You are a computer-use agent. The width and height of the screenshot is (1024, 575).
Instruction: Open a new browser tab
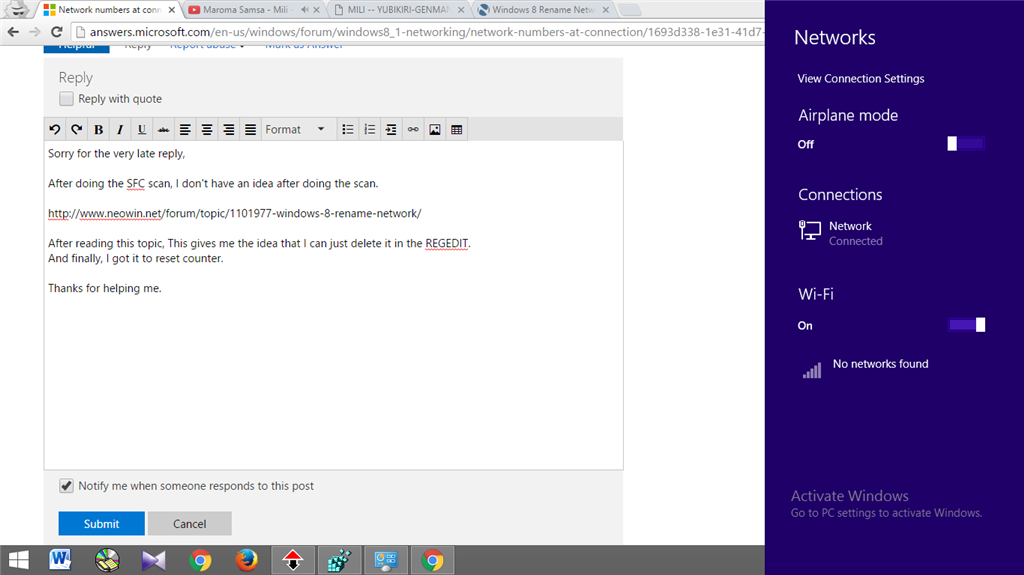pyautogui.click(x=630, y=10)
